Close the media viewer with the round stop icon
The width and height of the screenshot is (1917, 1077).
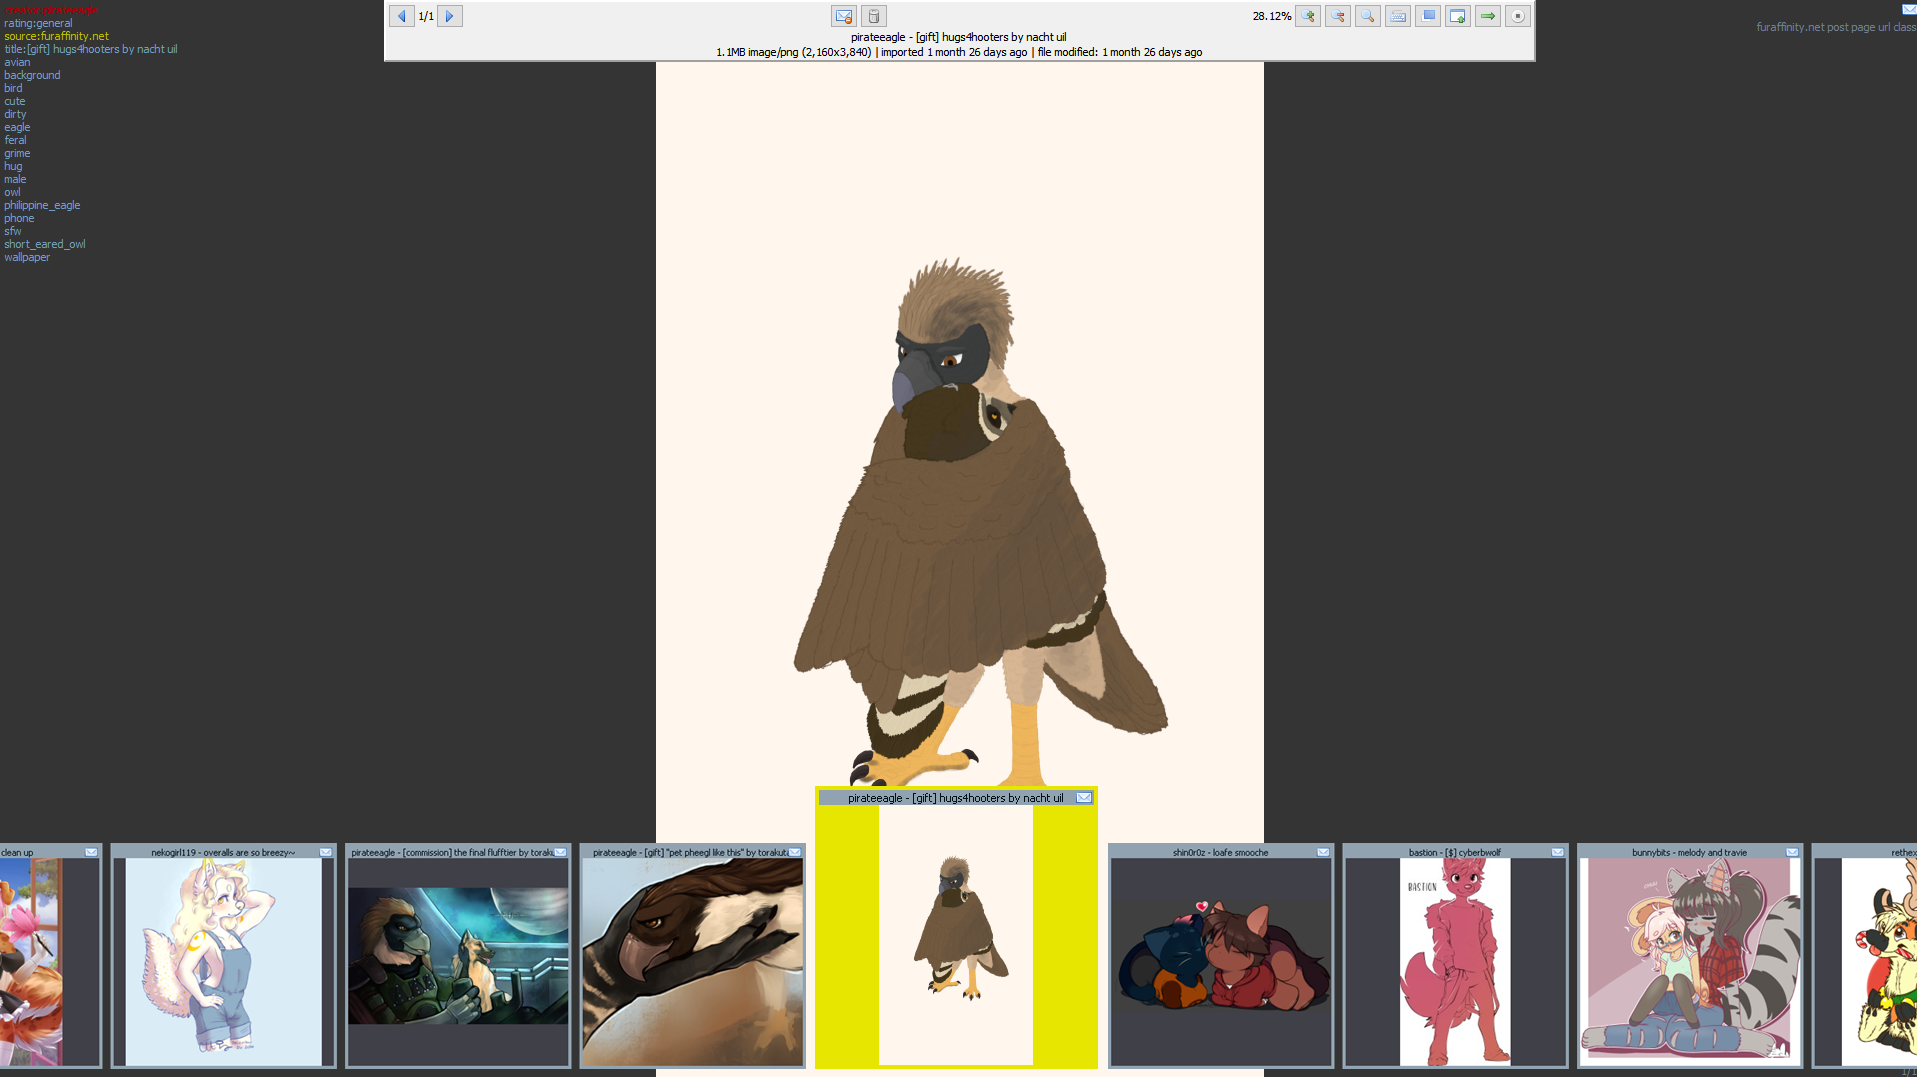pos(1518,16)
